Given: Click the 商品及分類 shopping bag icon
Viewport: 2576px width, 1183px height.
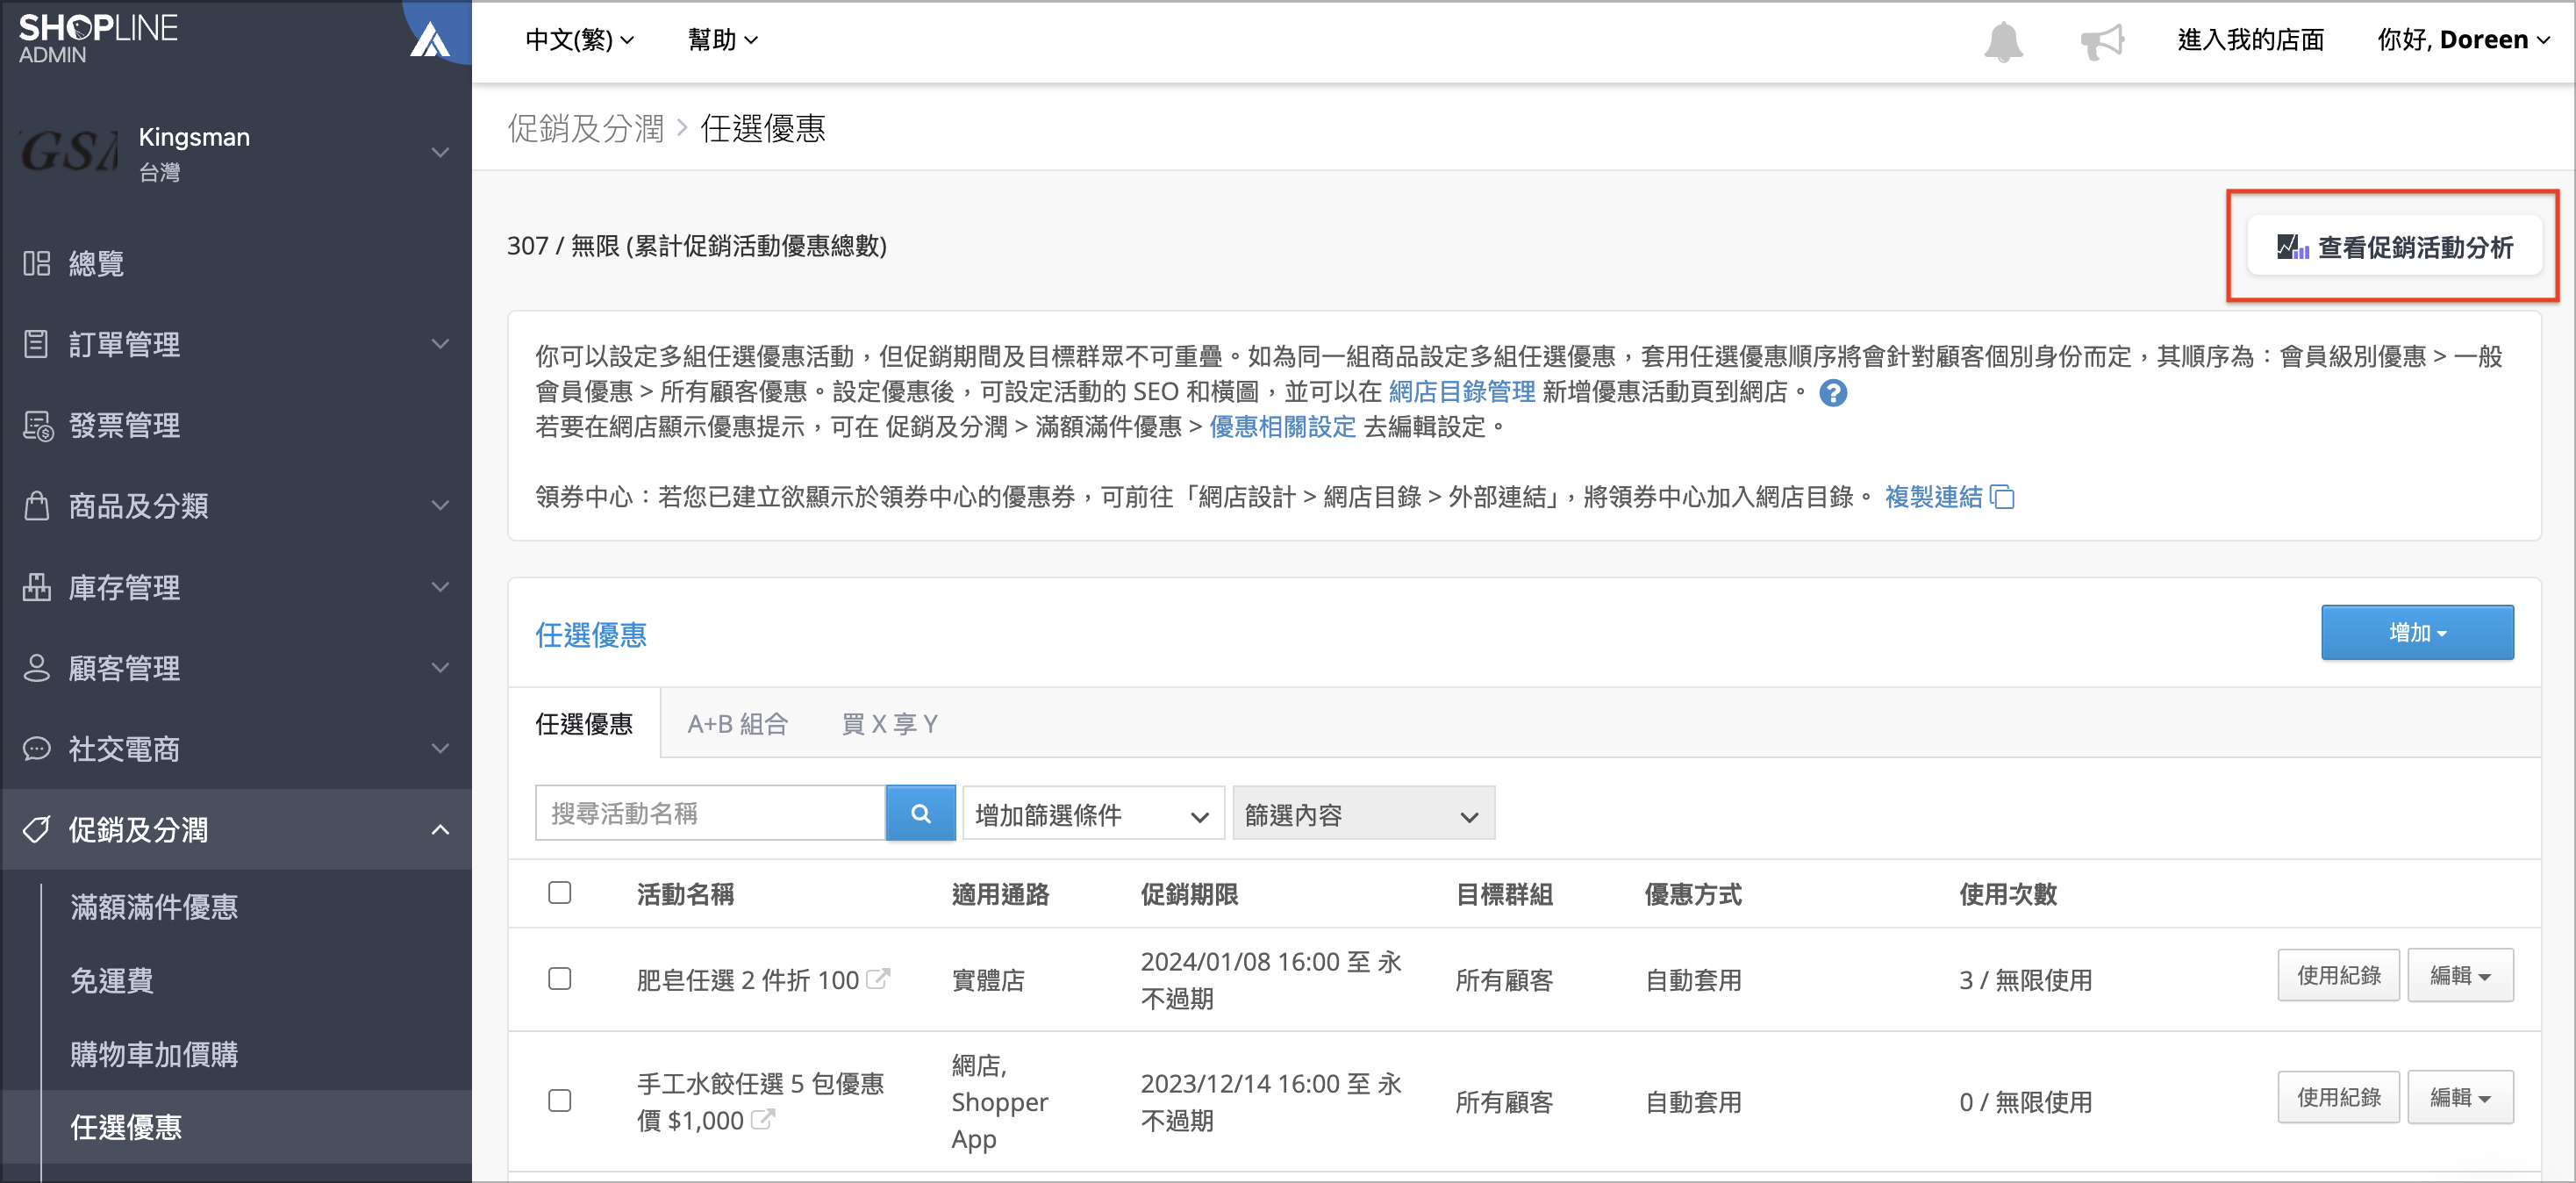Looking at the screenshot, I should pos(37,505).
